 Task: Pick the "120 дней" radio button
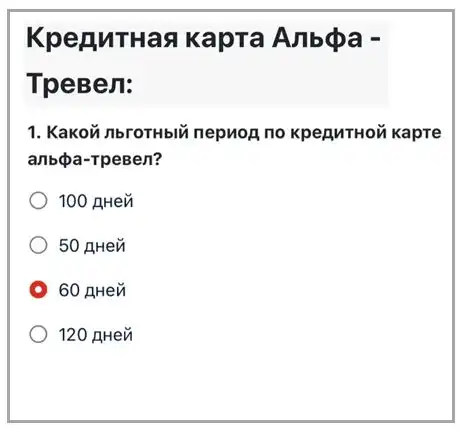click(x=38, y=334)
